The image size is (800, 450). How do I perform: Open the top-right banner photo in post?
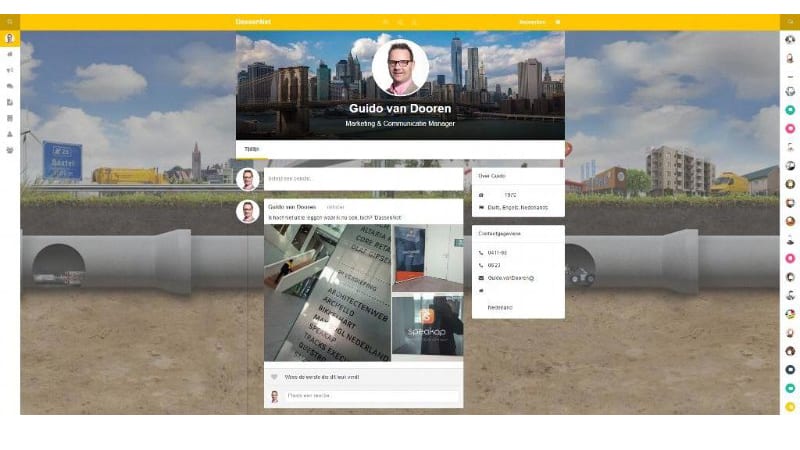pos(428,257)
